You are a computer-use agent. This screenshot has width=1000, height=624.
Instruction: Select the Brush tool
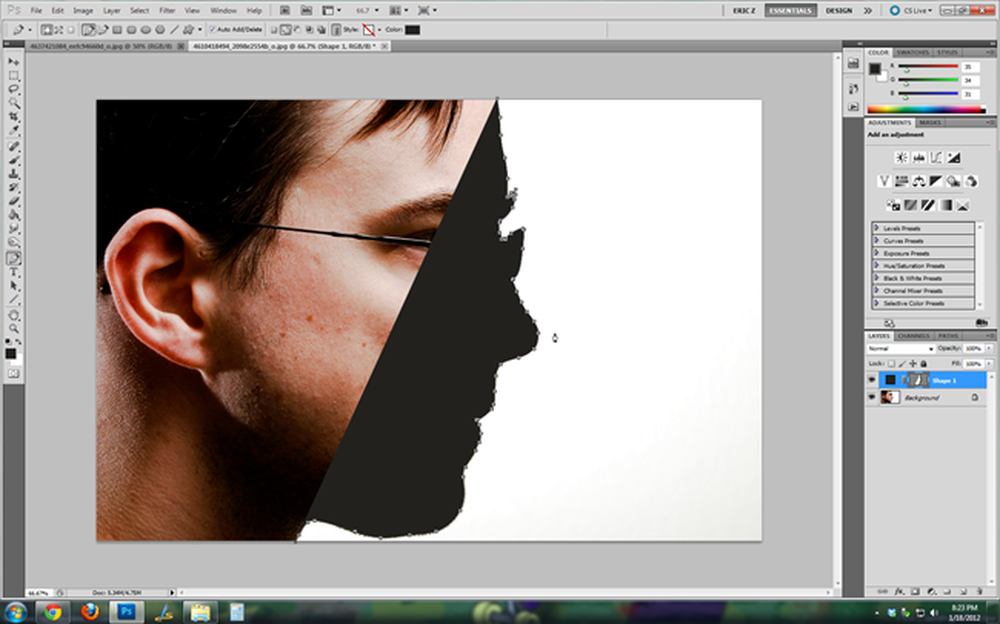point(13,160)
